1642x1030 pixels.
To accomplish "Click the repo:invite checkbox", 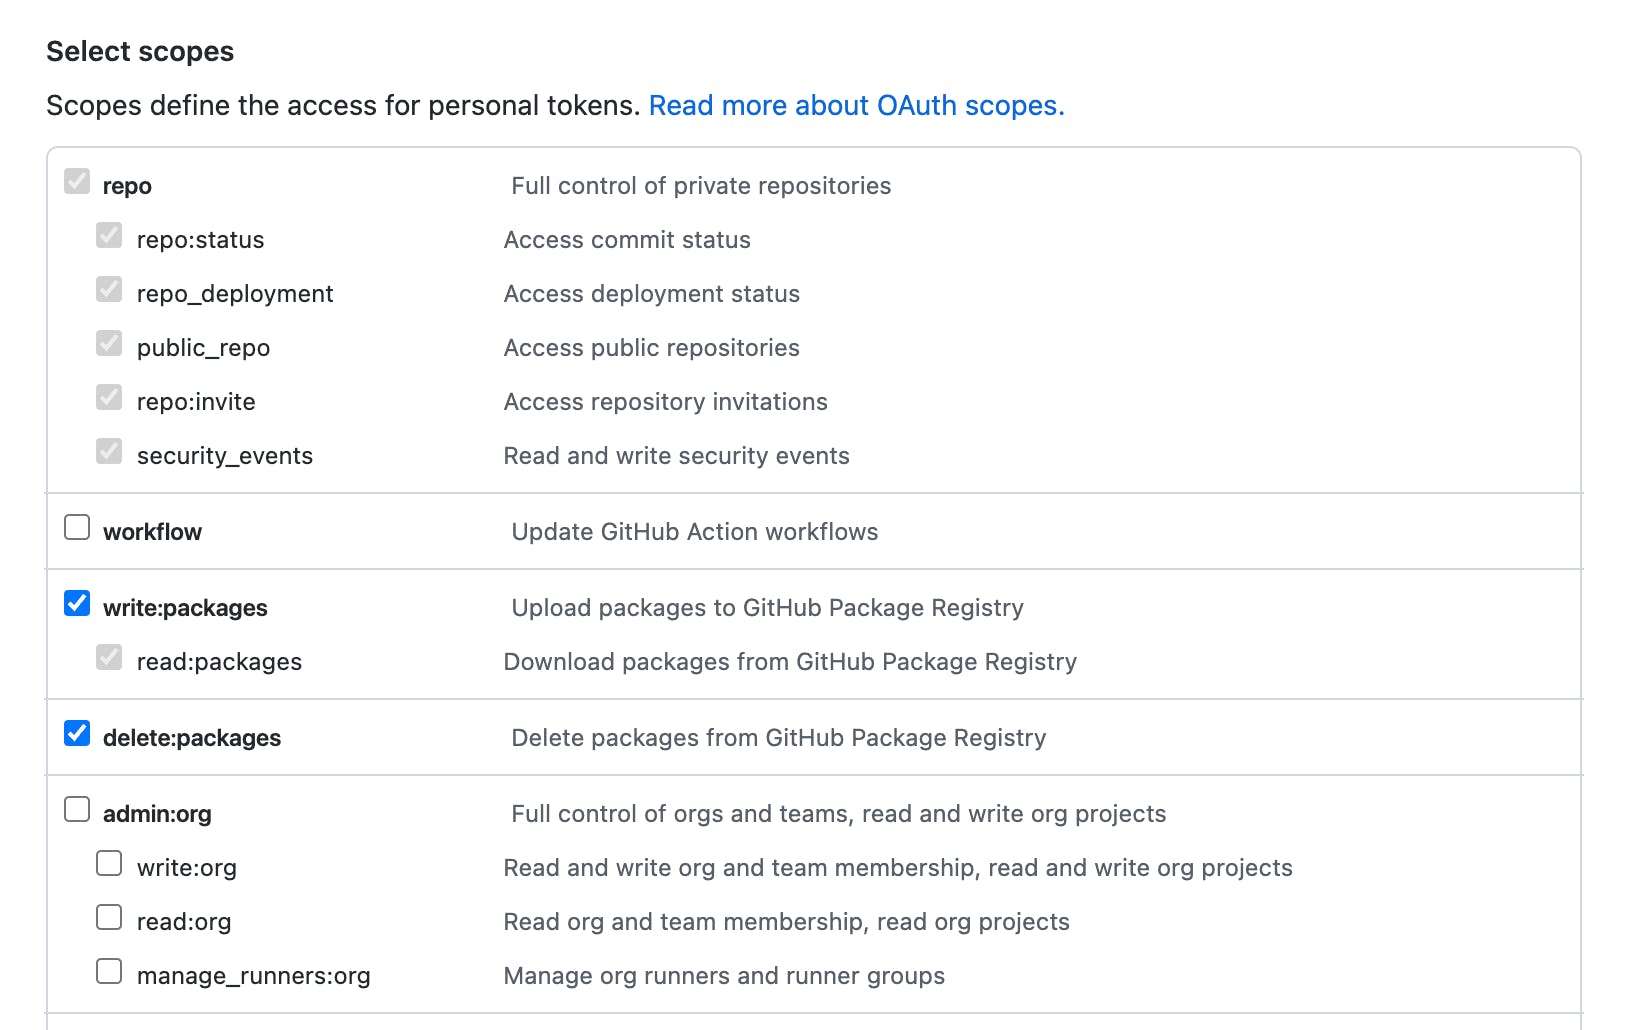I will (109, 397).
